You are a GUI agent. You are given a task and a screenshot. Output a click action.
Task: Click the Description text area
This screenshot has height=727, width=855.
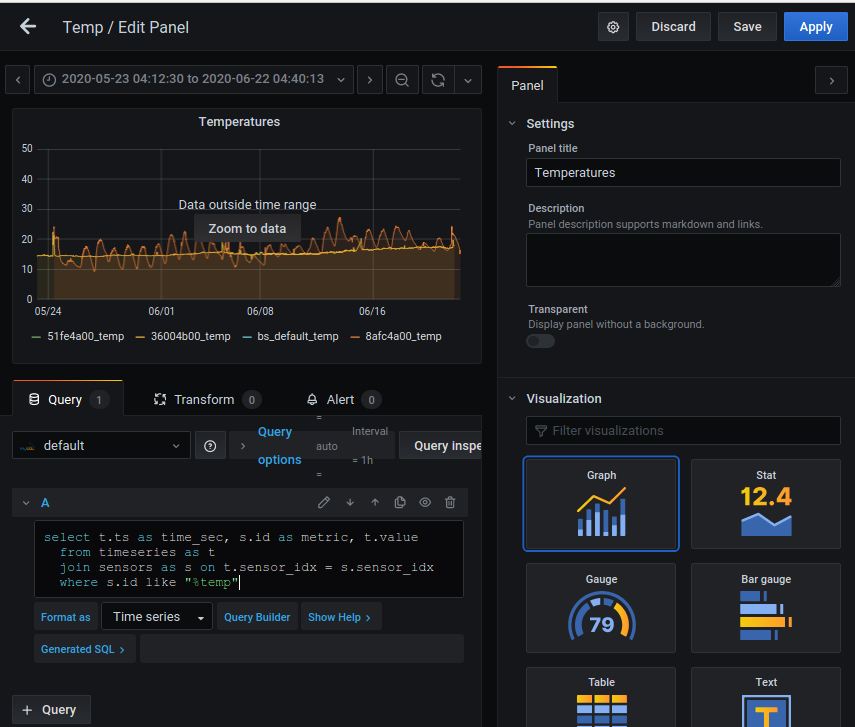point(683,260)
